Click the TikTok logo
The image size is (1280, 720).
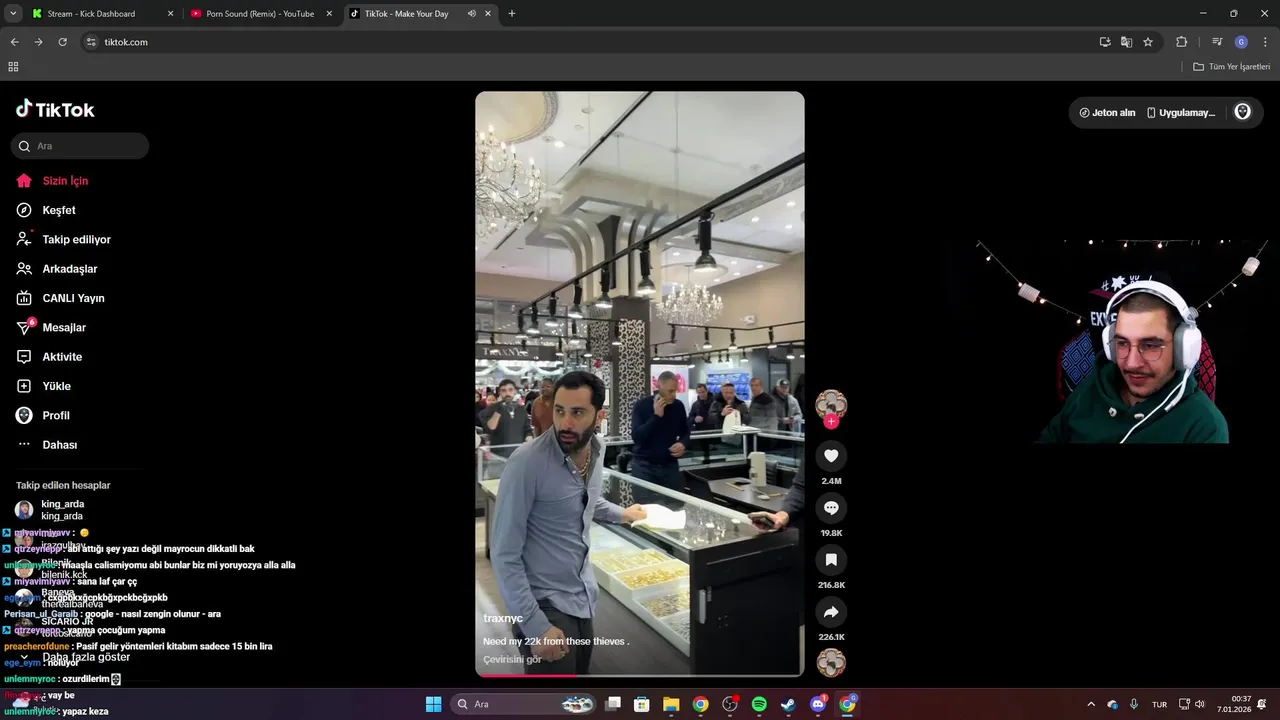point(55,109)
